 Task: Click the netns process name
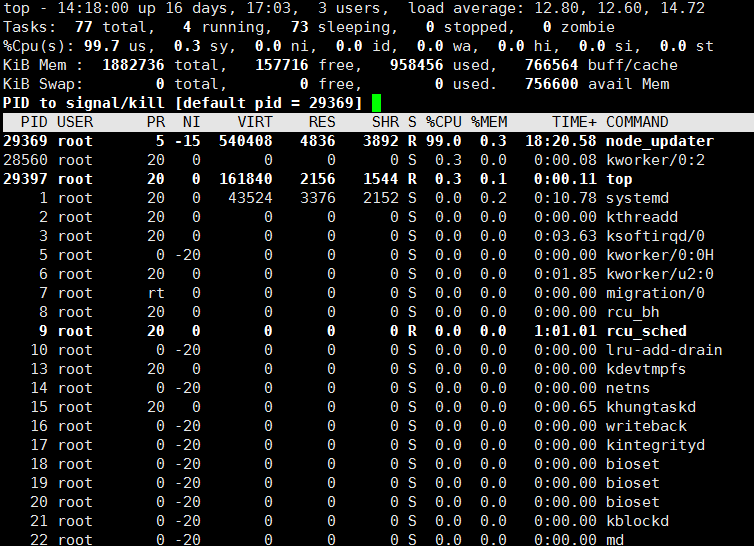[x=628, y=388]
